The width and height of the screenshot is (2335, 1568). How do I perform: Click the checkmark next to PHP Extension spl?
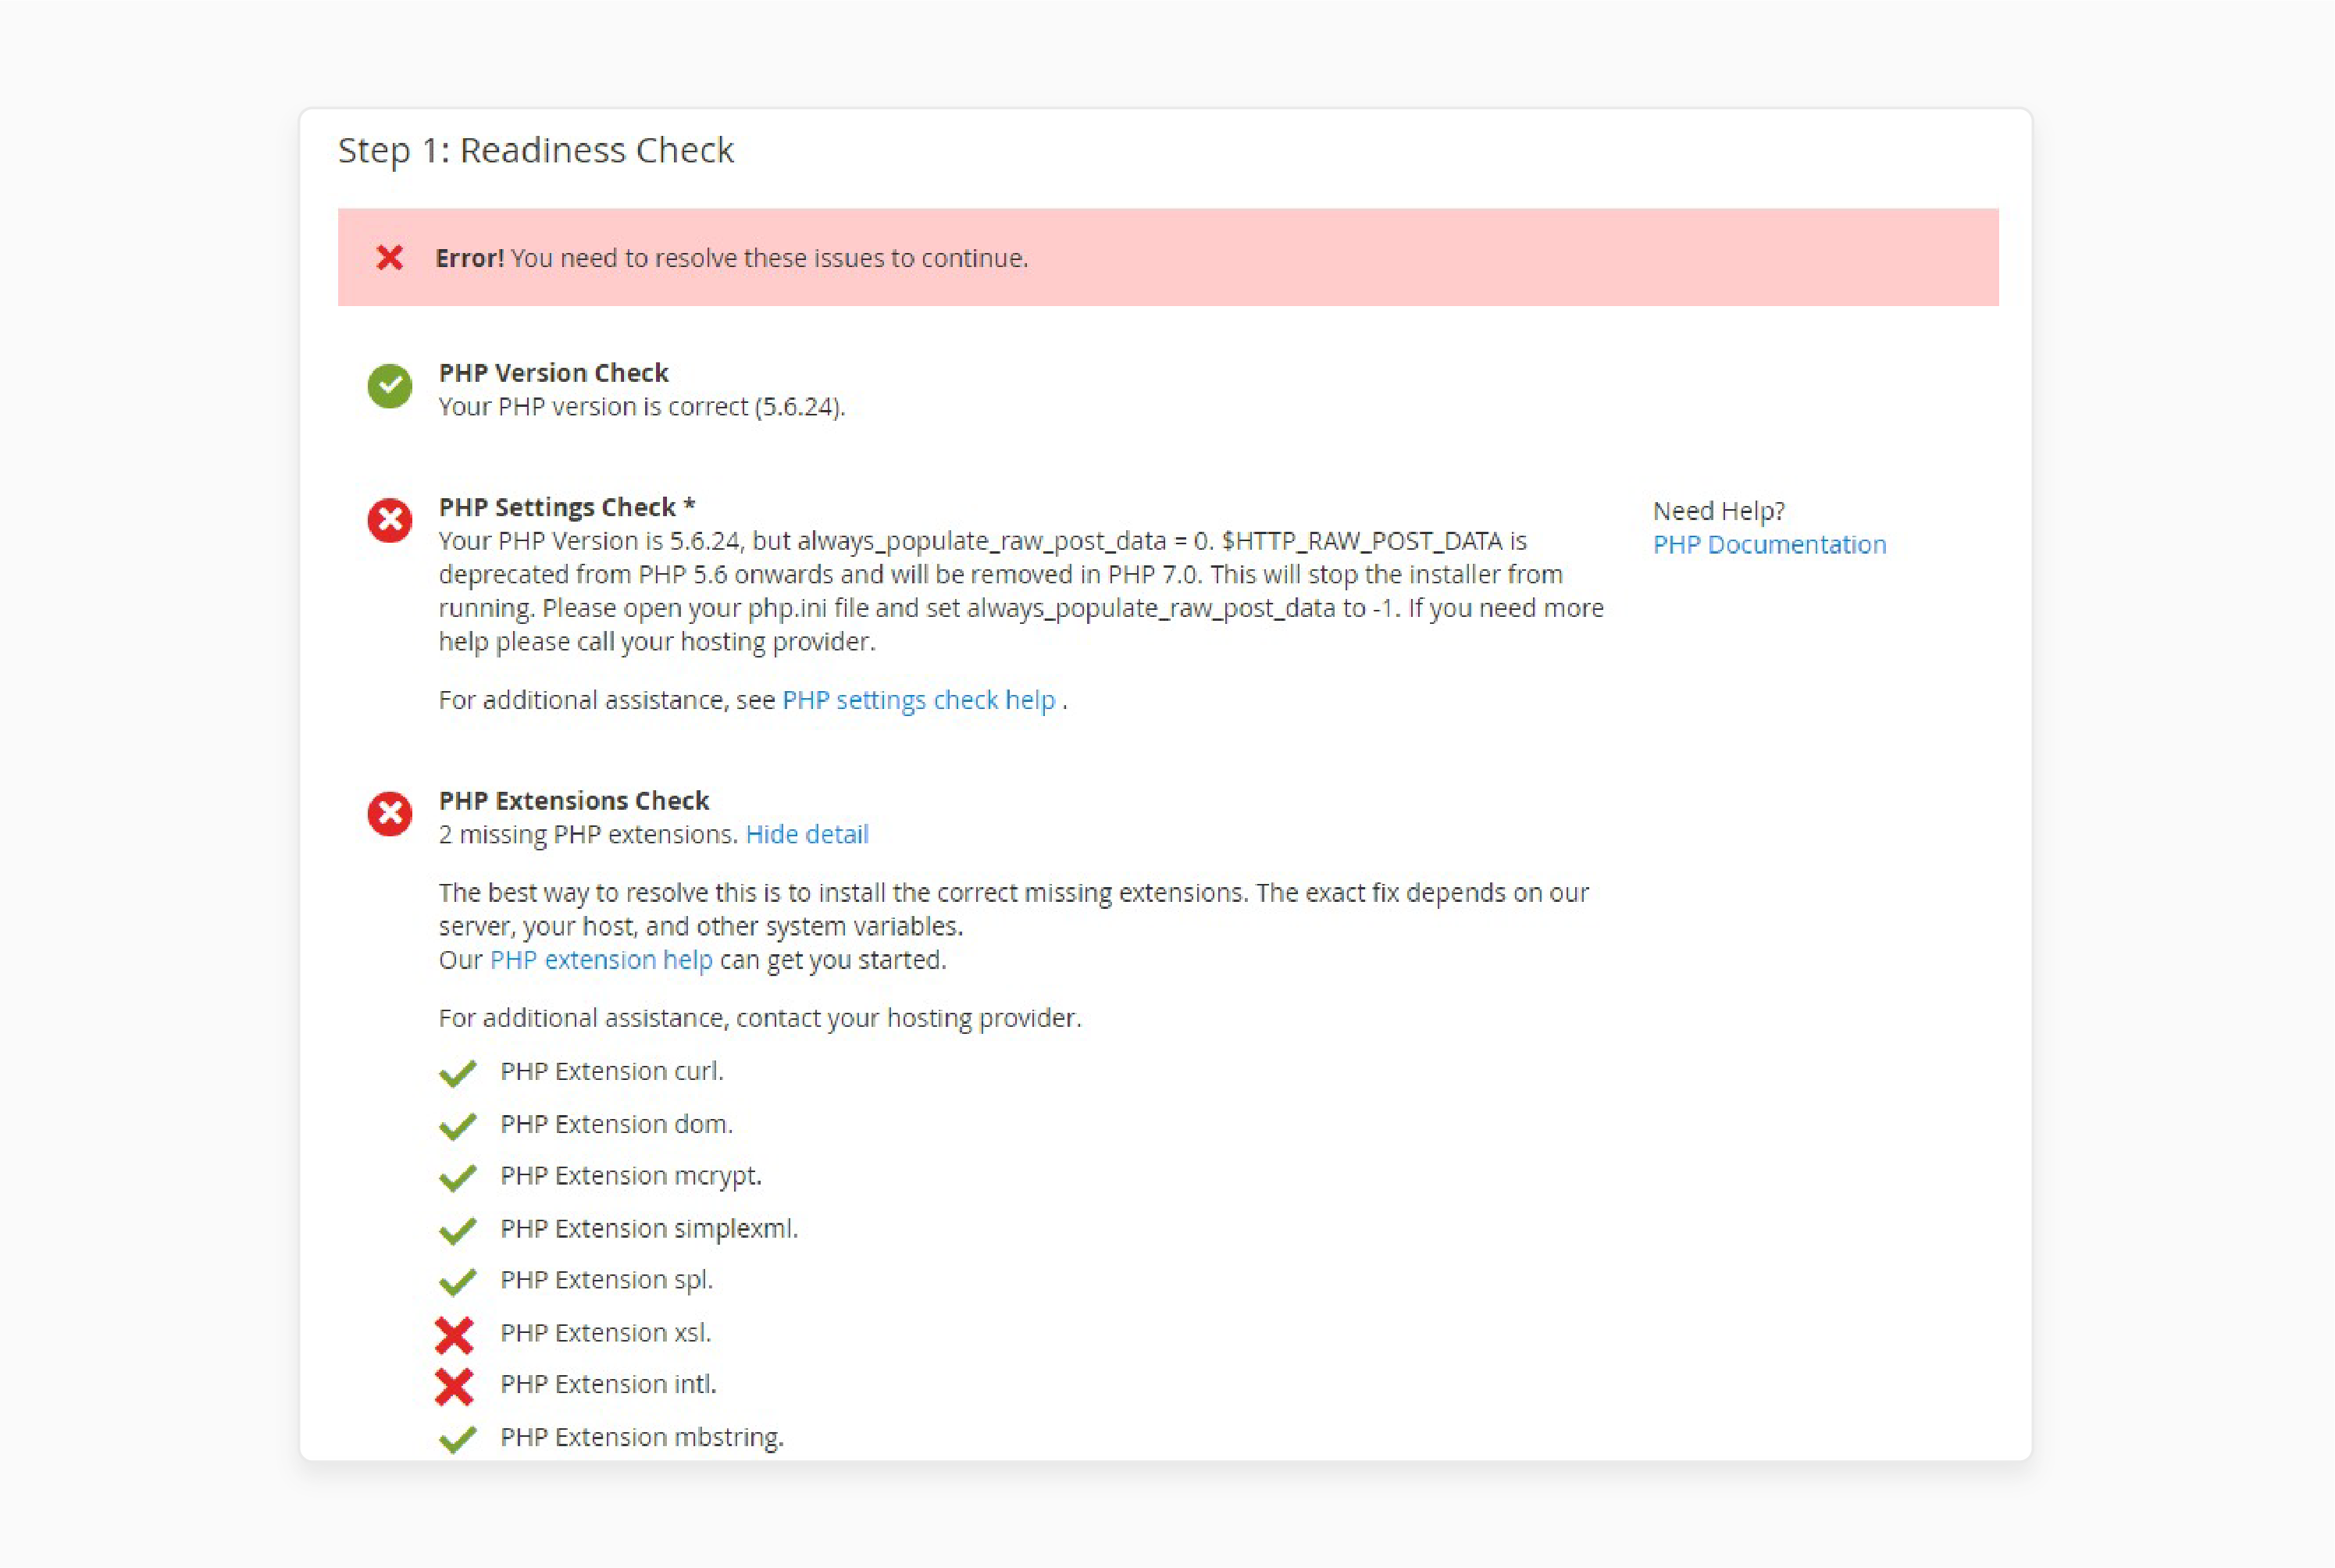point(457,1282)
